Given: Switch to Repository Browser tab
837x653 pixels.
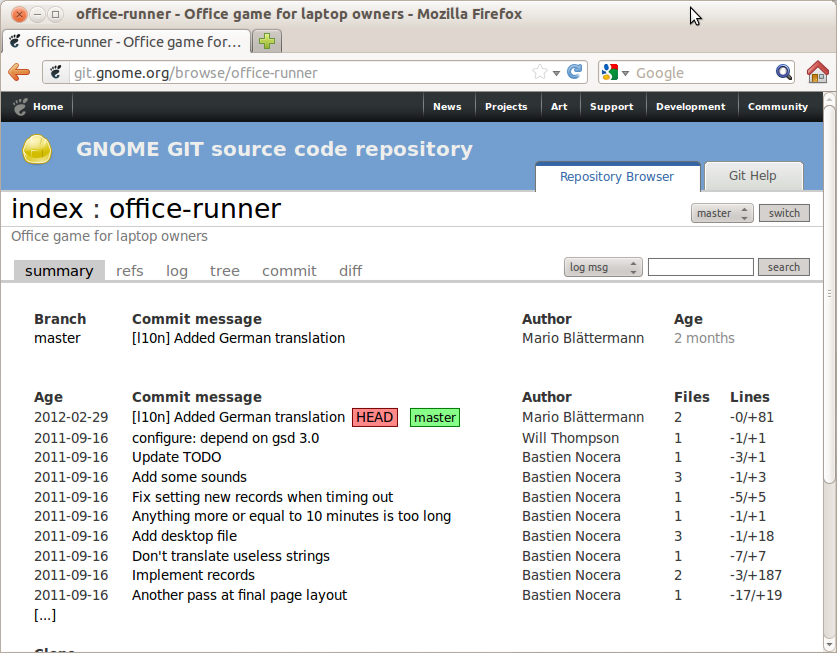Looking at the screenshot, I should point(617,177).
